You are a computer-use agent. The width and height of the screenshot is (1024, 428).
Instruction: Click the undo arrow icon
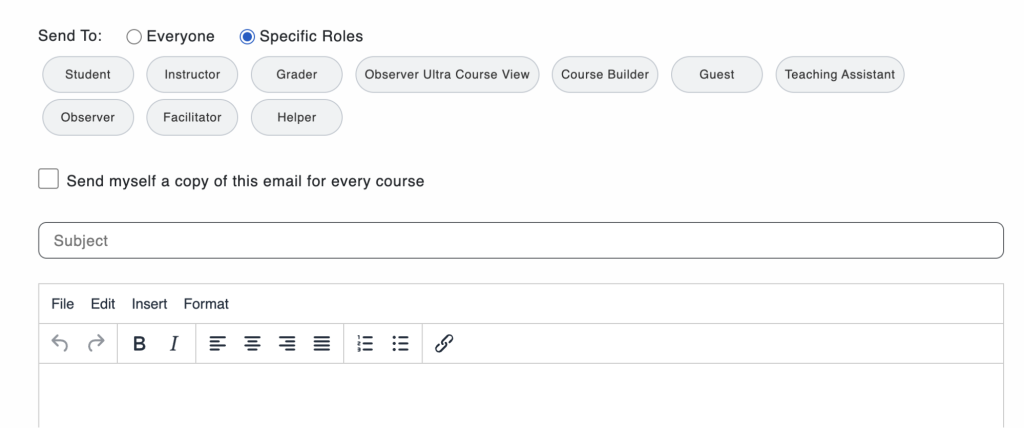pyautogui.click(x=59, y=343)
